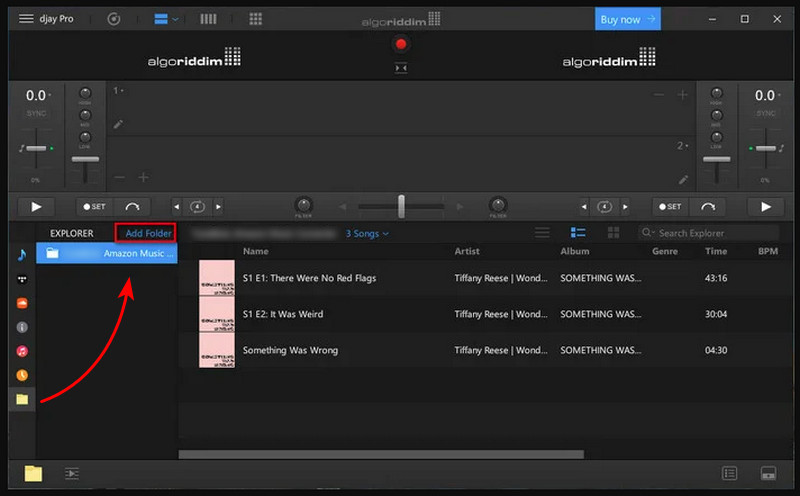Open the iTunes/Music source tab
The image size is (800, 496).
(22, 351)
